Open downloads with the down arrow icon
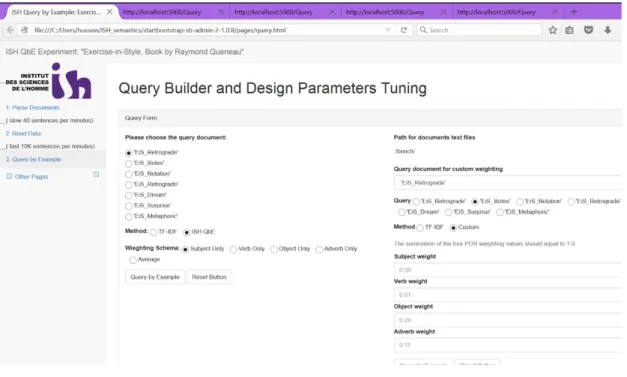 pyautogui.click(x=607, y=30)
